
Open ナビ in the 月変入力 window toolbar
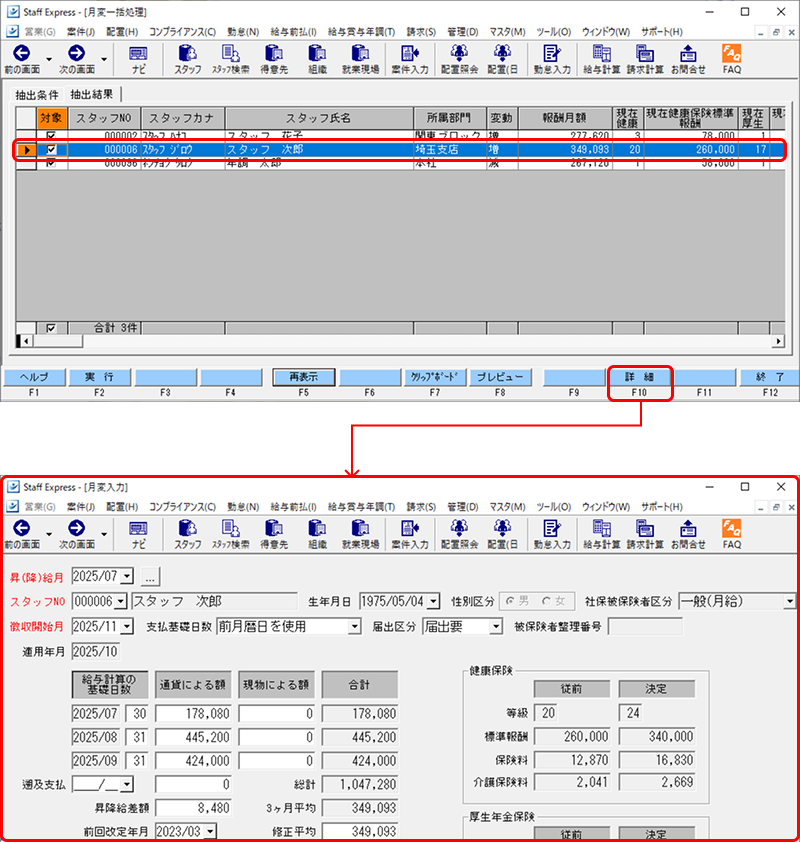point(138,534)
